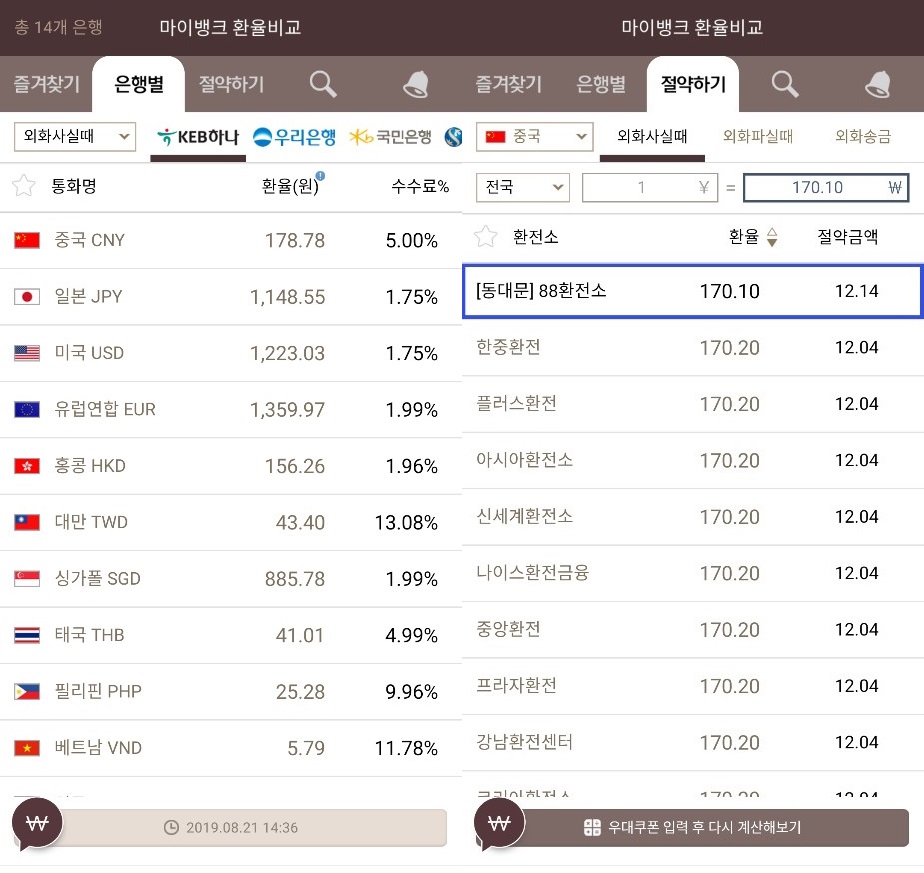This screenshot has width=924, height=873.
Task: Open notifications via the bell icon
Action: click(x=416, y=86)
